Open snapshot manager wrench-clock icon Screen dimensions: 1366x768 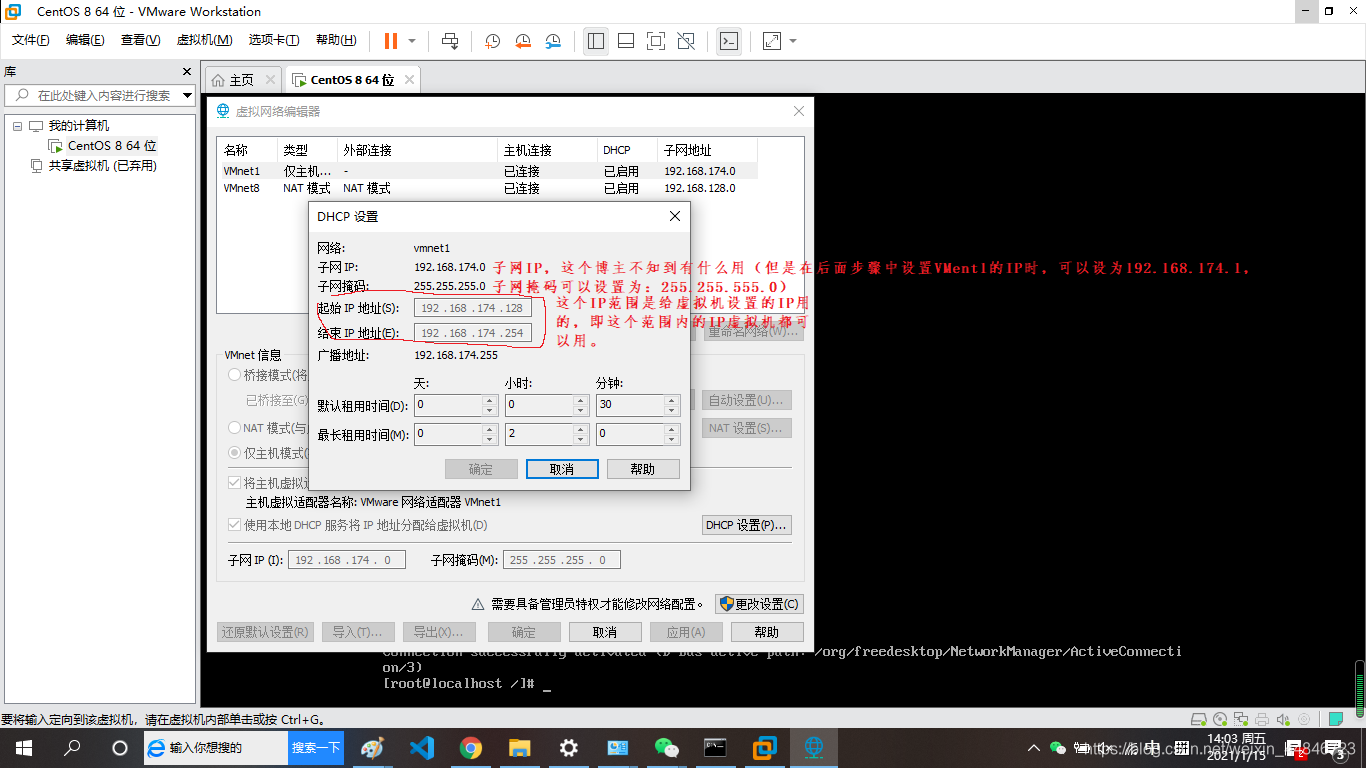(553, 41)
